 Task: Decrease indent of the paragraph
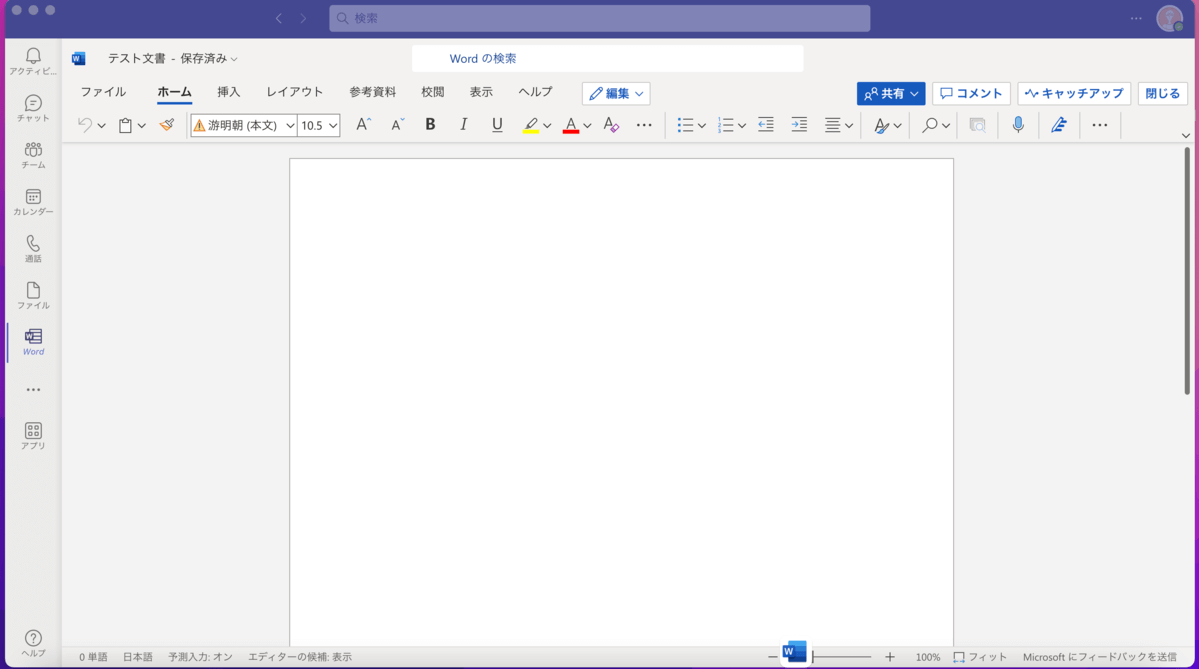coord(765,125)
